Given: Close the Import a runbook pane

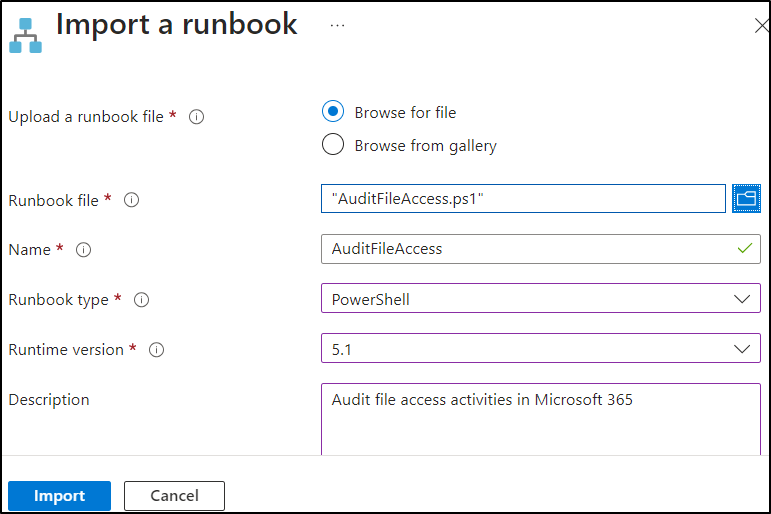Looking at the screenshot, I should tap(762, 26).
